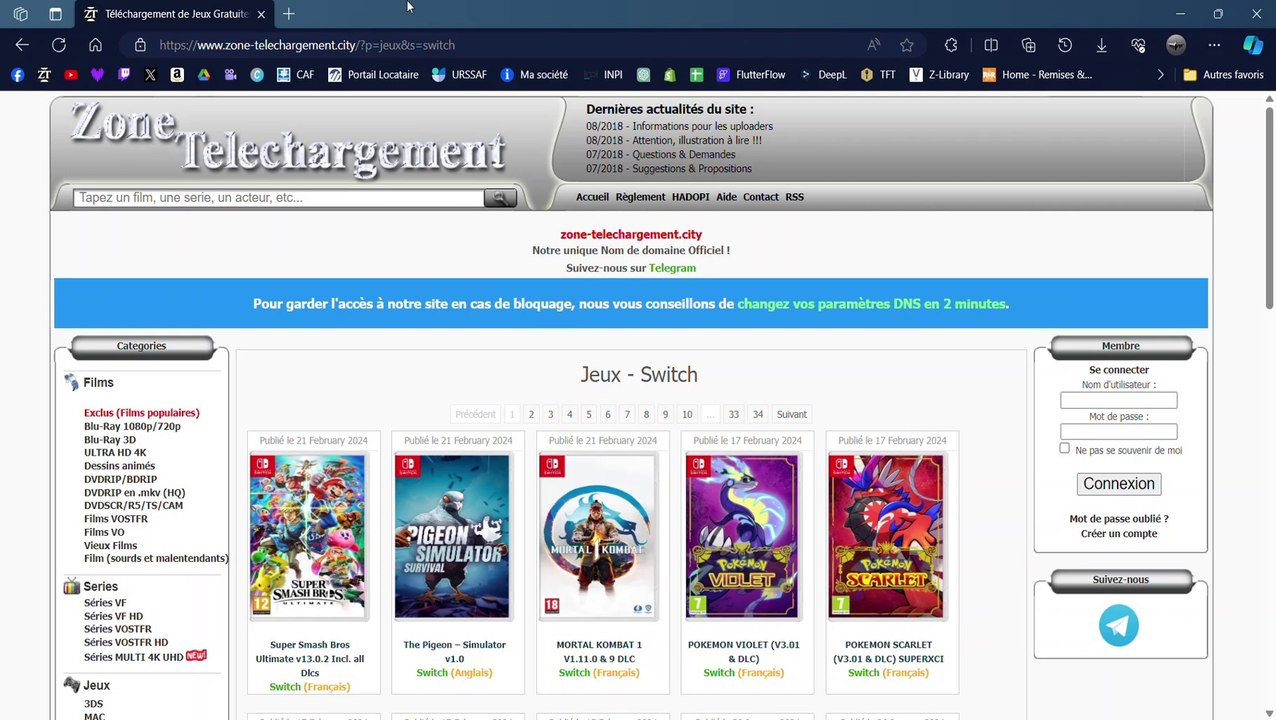Expand the bookmarks overflow chevron
This screenshot has height=720, width=1276.
(x=1160, y=74)
